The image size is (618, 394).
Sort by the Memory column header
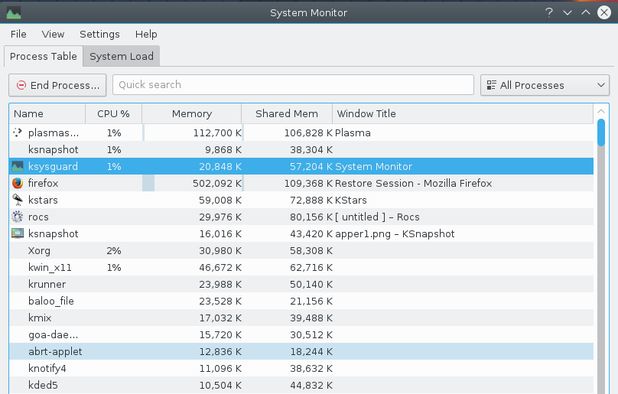pos(192,114)
